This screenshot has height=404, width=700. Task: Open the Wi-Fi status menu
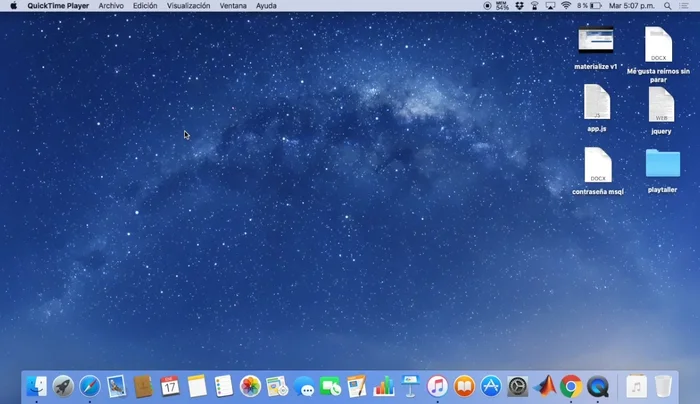point(566,6)
